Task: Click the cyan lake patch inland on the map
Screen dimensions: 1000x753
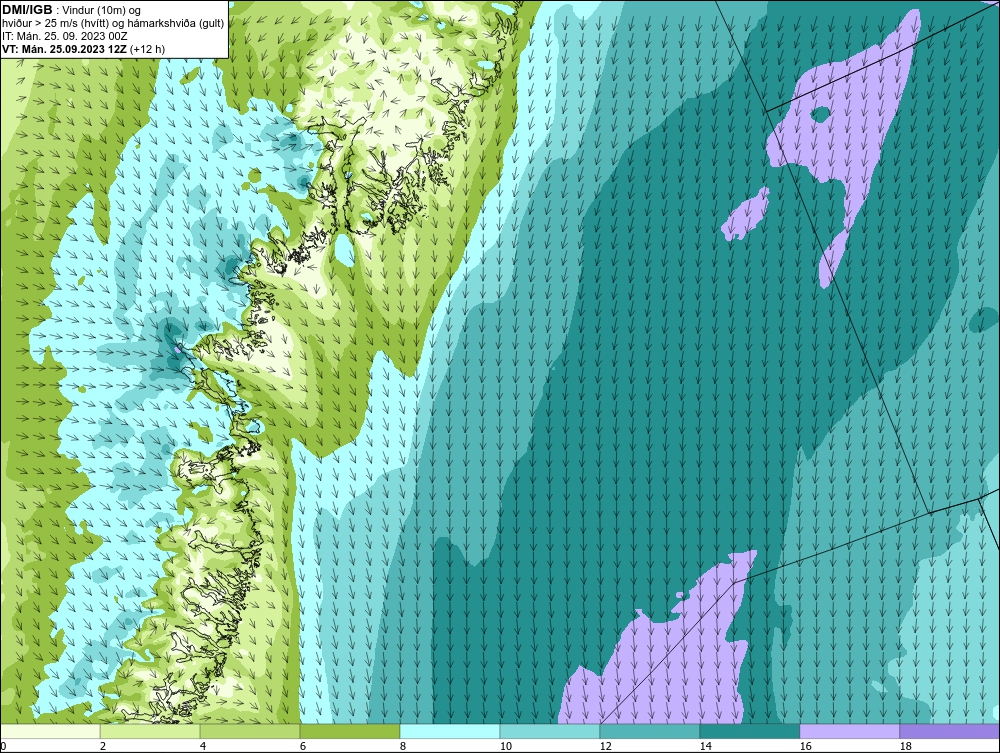Action: pyautogui.click(x=343, y=249)
